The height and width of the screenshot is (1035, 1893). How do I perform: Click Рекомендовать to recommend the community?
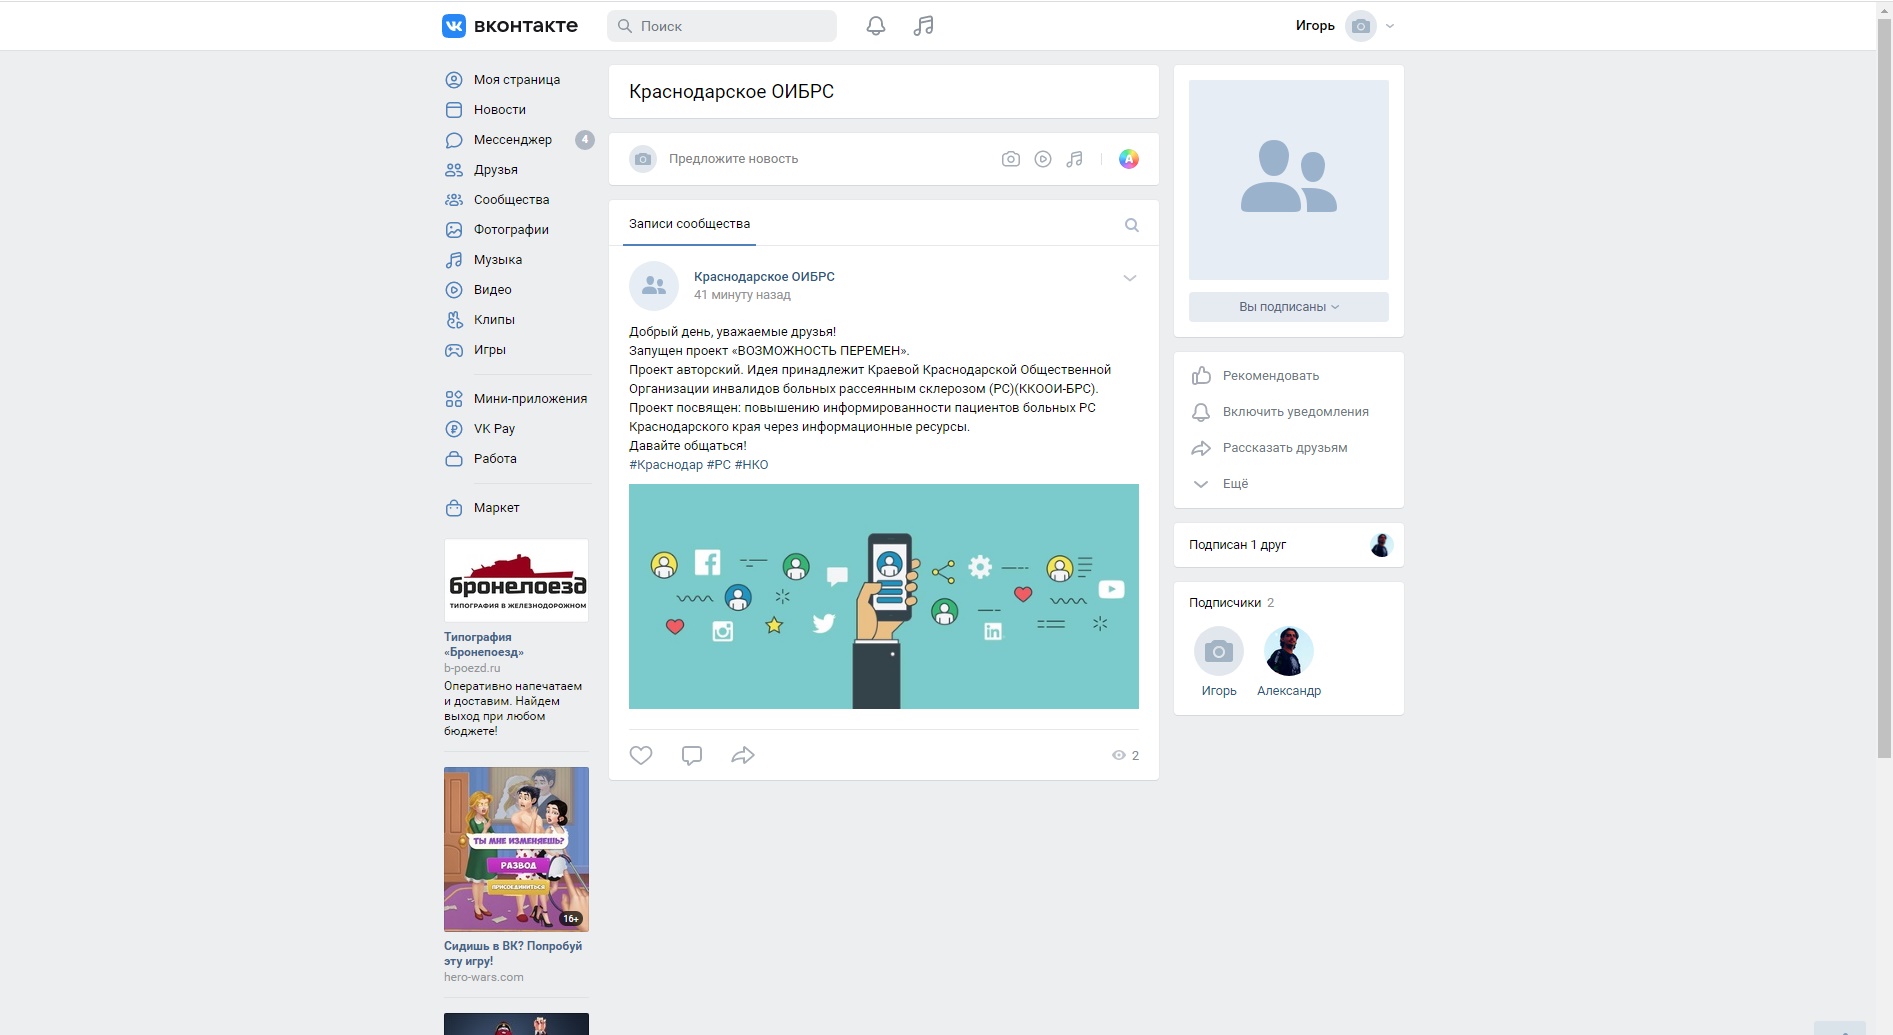[1270, 376]
